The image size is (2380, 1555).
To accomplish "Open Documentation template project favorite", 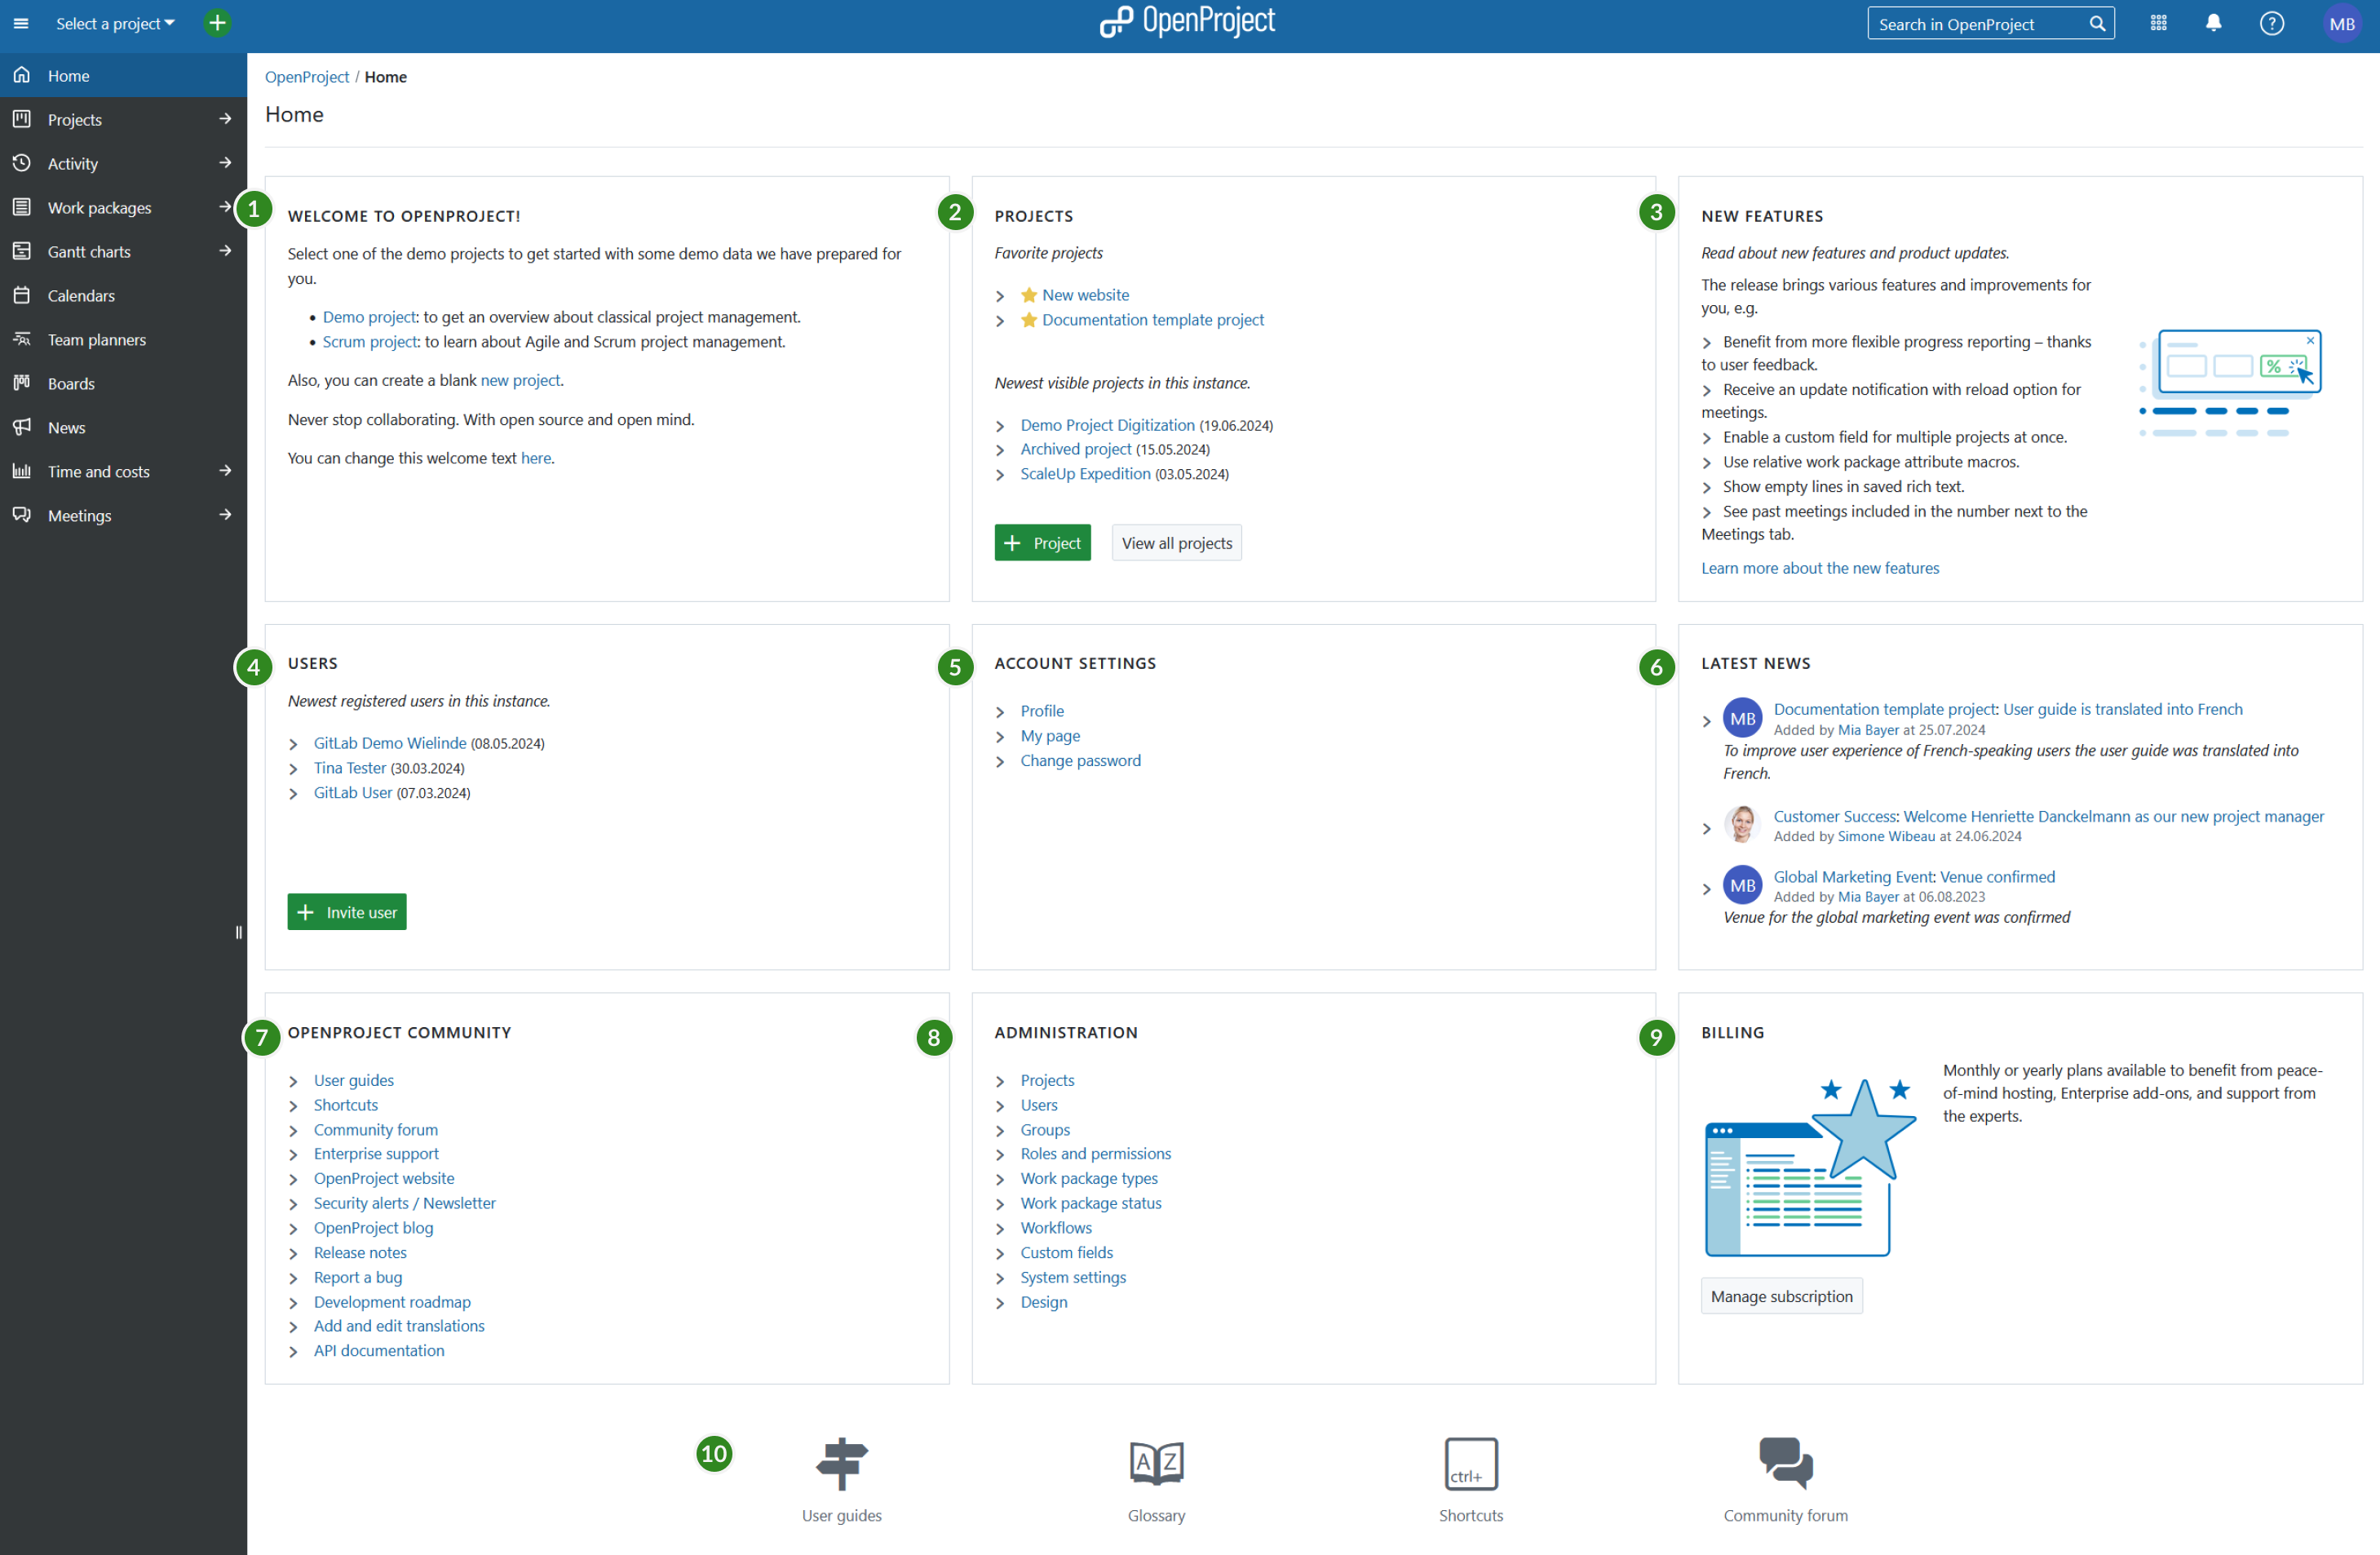I will pyautogui.click(x=1153, y=320).
